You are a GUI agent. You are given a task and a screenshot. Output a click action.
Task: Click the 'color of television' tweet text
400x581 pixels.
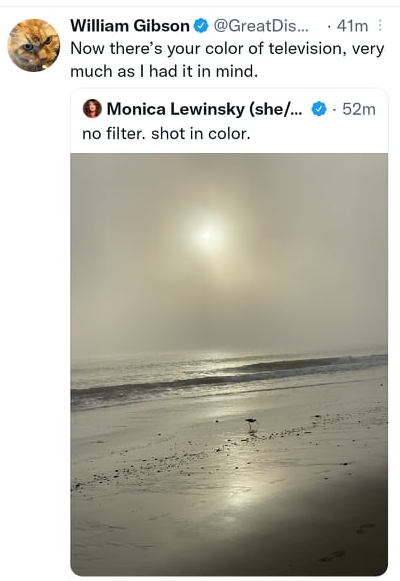tap(227, 49)
